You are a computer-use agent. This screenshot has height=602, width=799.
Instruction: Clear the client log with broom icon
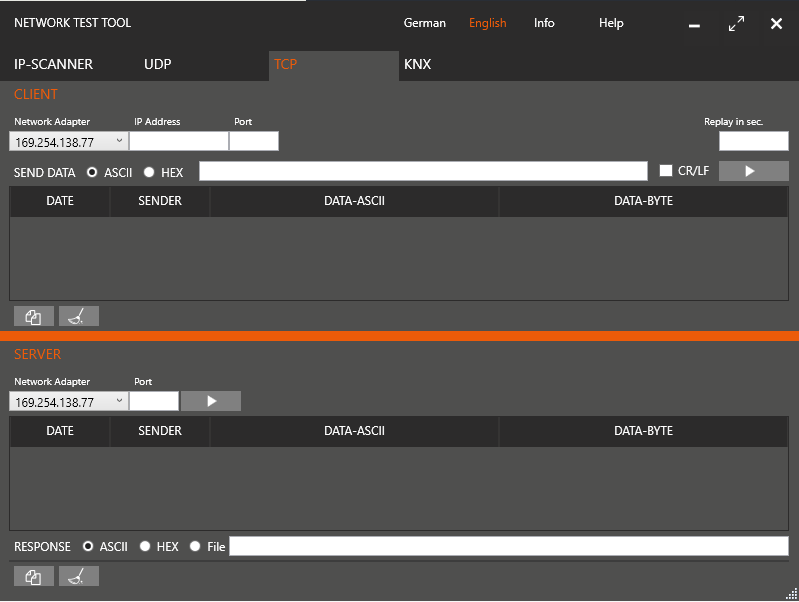78,317
